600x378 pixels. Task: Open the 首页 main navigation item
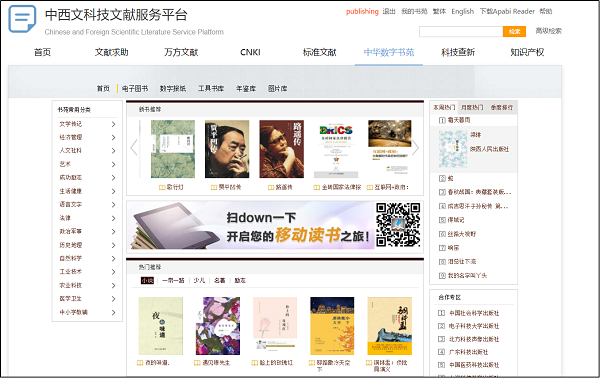(x=42, y=52)
